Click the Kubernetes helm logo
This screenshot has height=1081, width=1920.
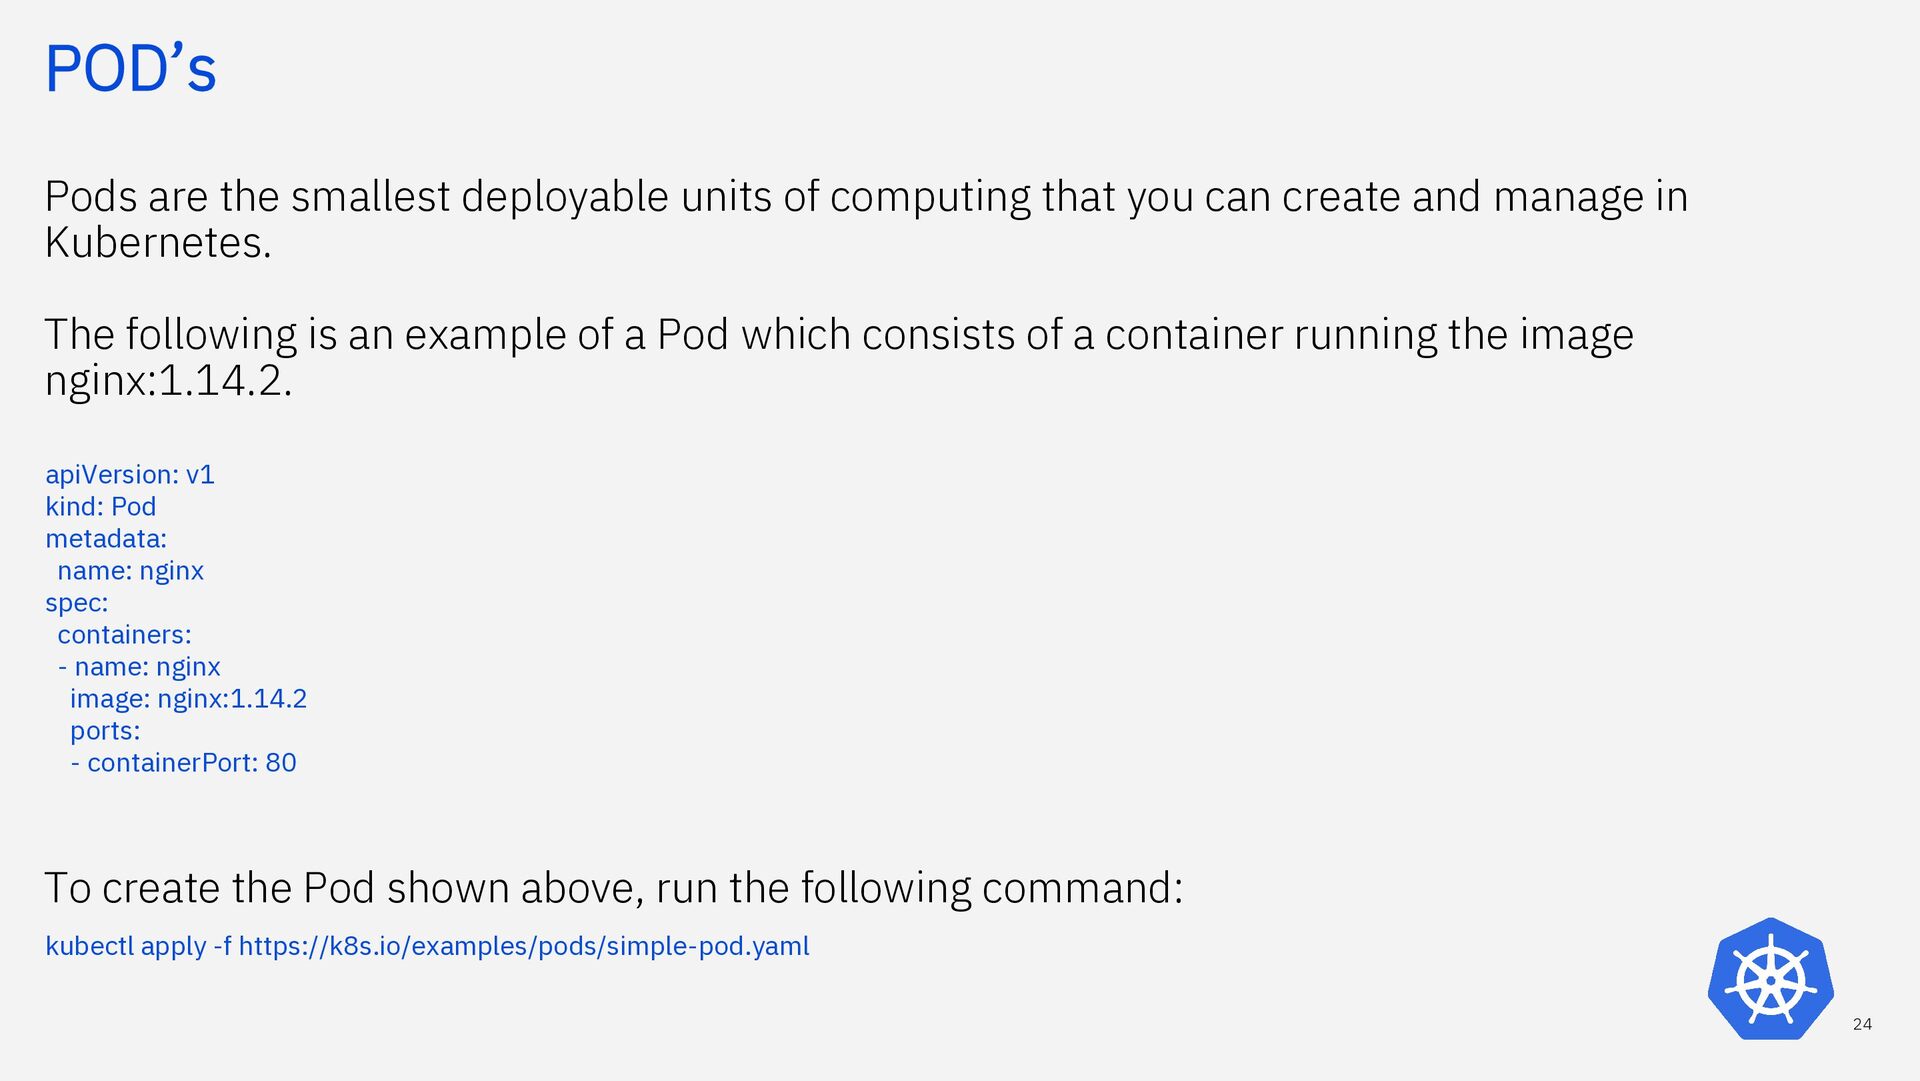pos(1770,979)
